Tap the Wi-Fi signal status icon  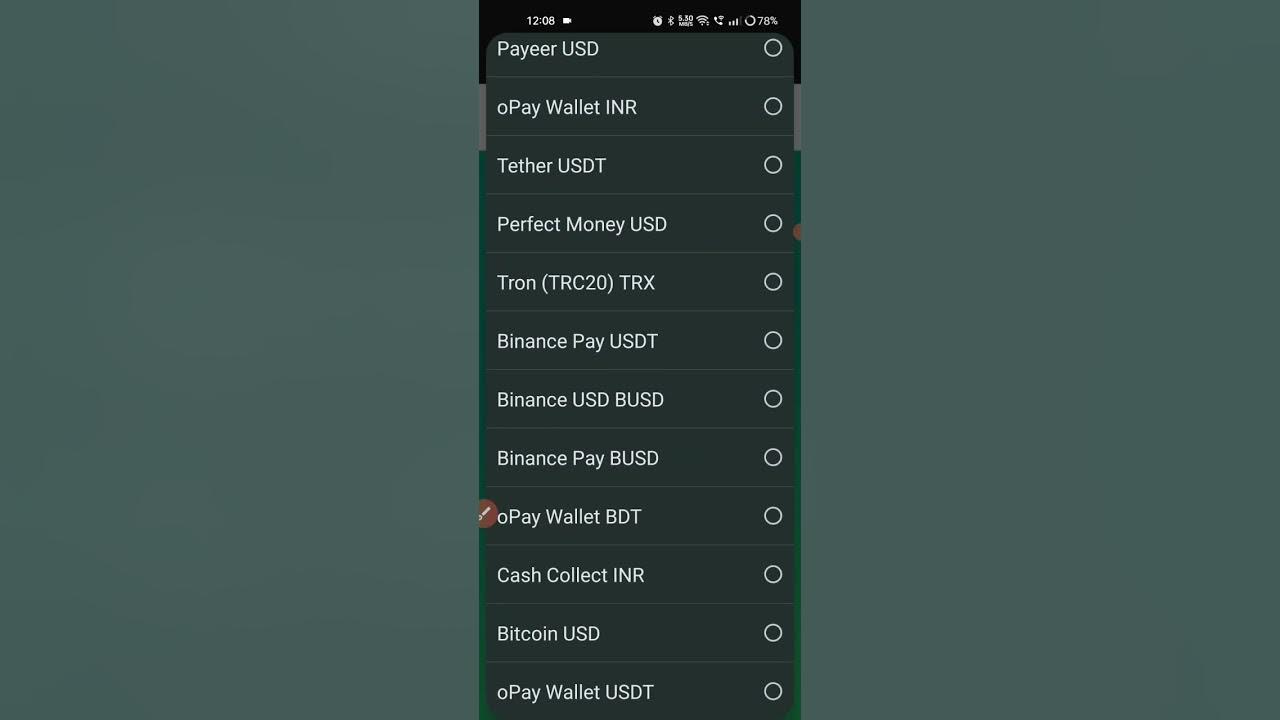point(702,21)
